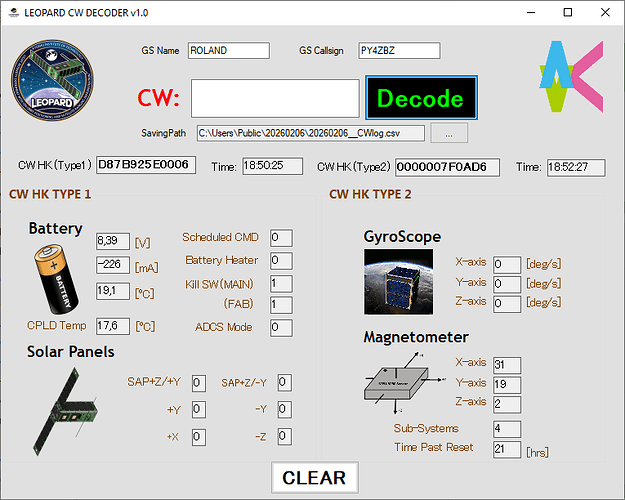Edit the GS Name field
This screenshot has width=625, height=500.
click(x=227, y=51)
